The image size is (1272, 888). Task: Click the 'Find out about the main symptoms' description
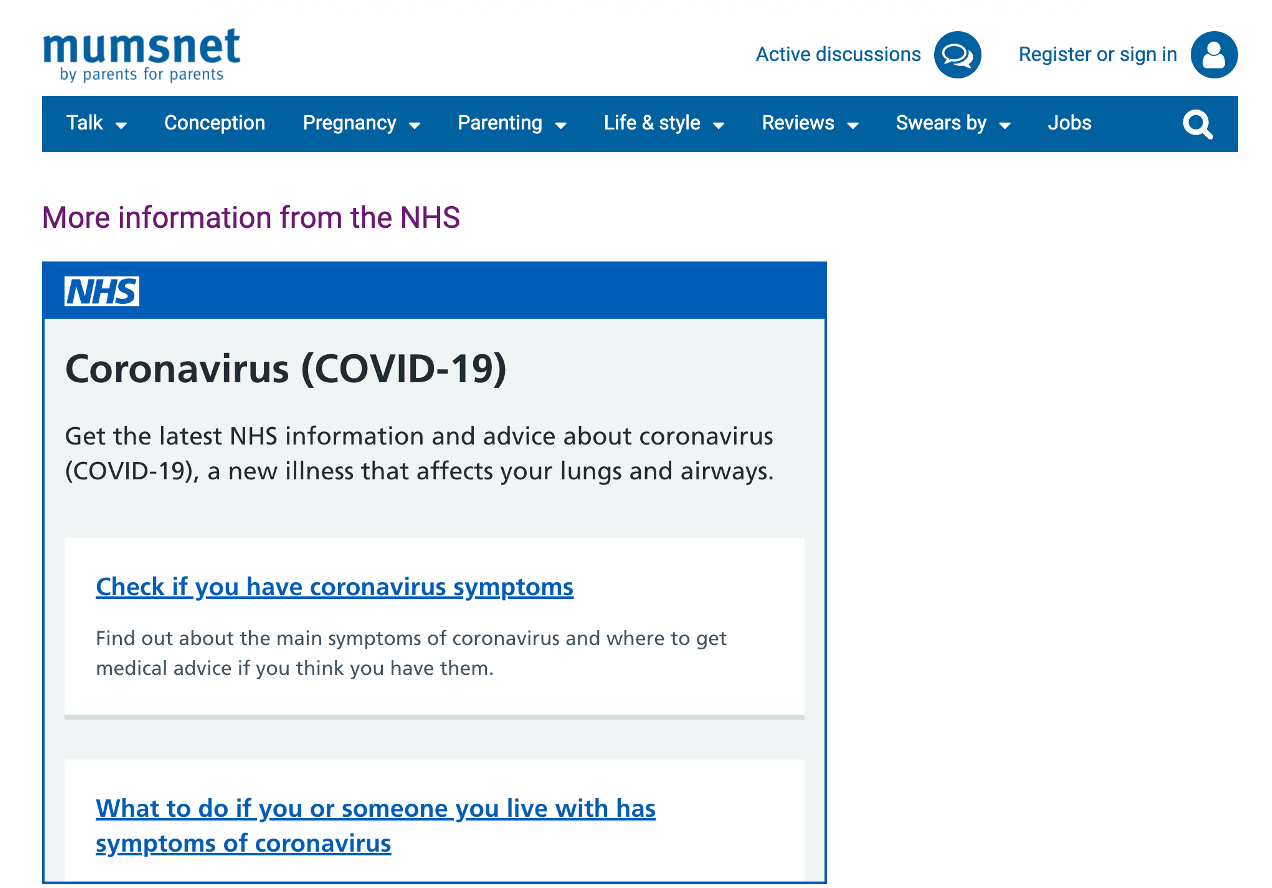tap(411, 653)
